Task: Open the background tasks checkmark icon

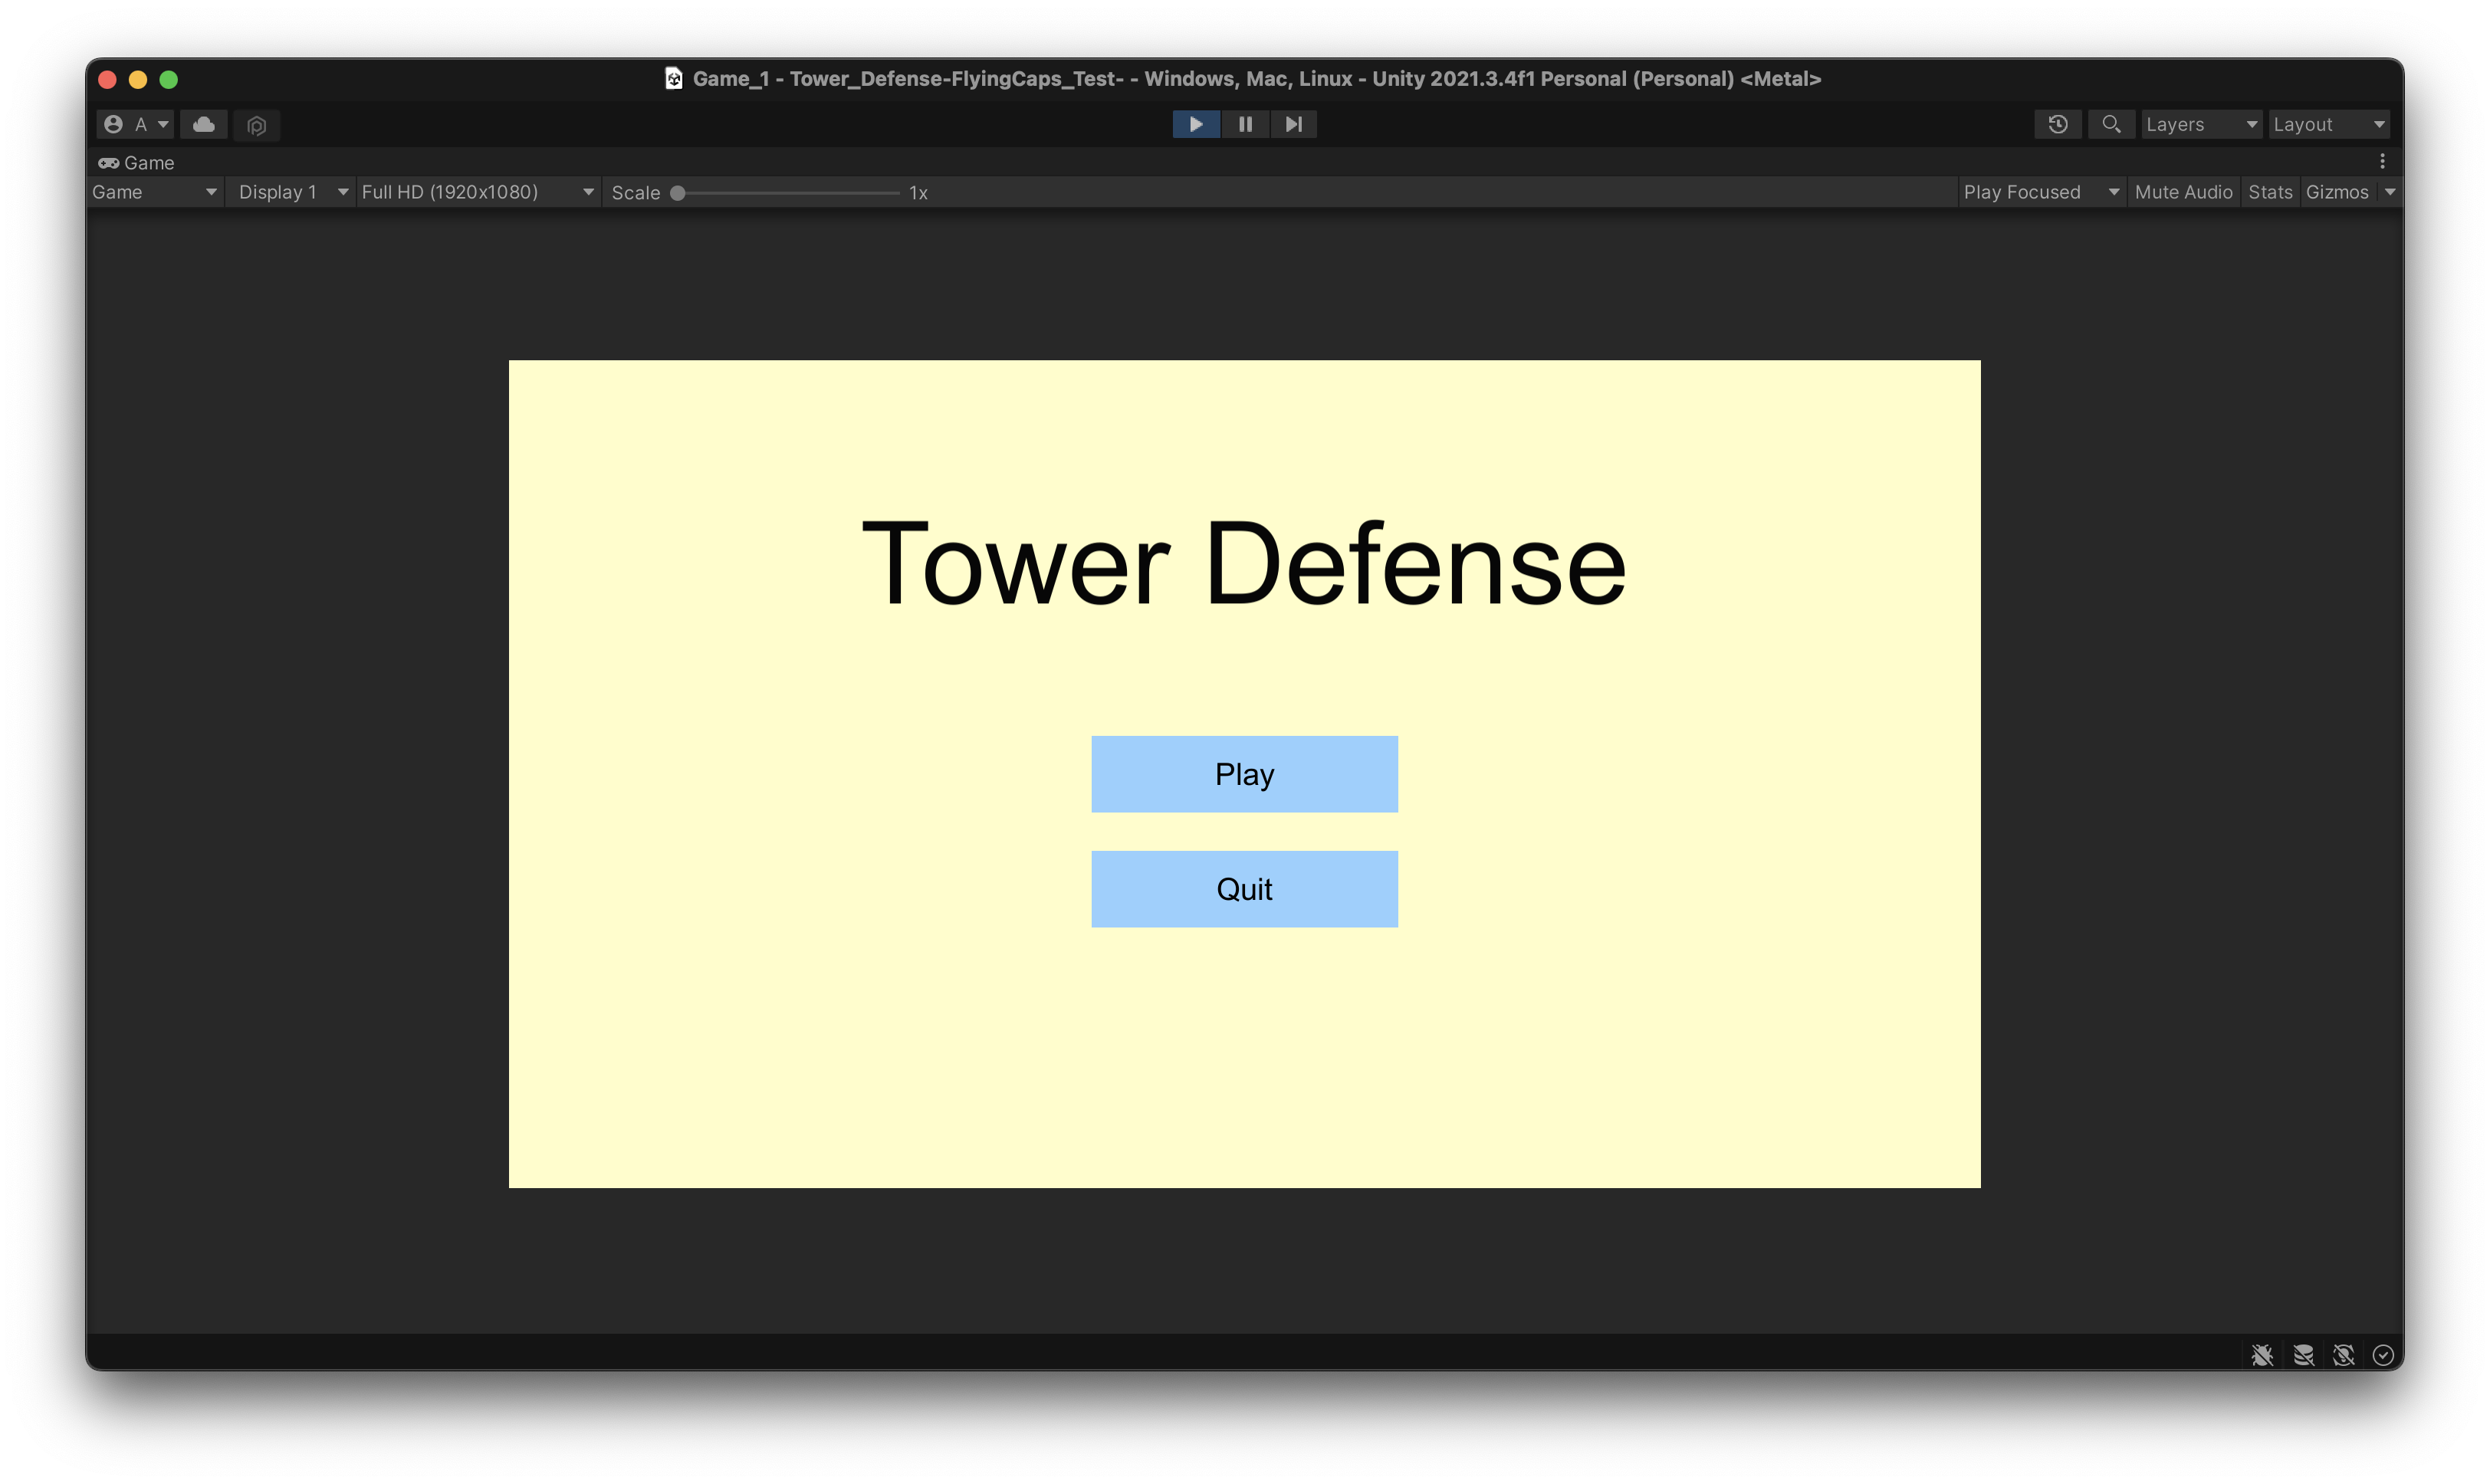Action: 2383,1355
